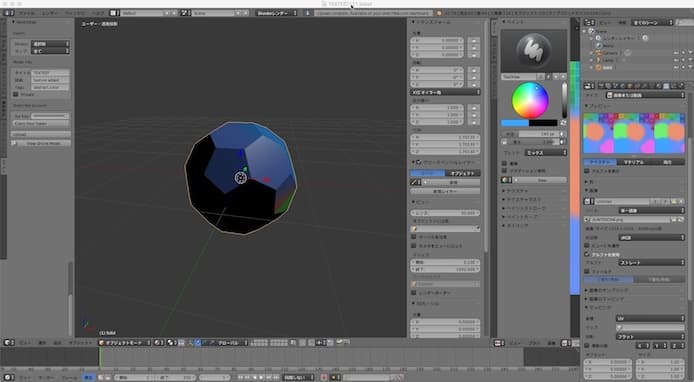Open the Properties editor type icon
This screenshot has height=382, width=694.
tap(589, 86)
